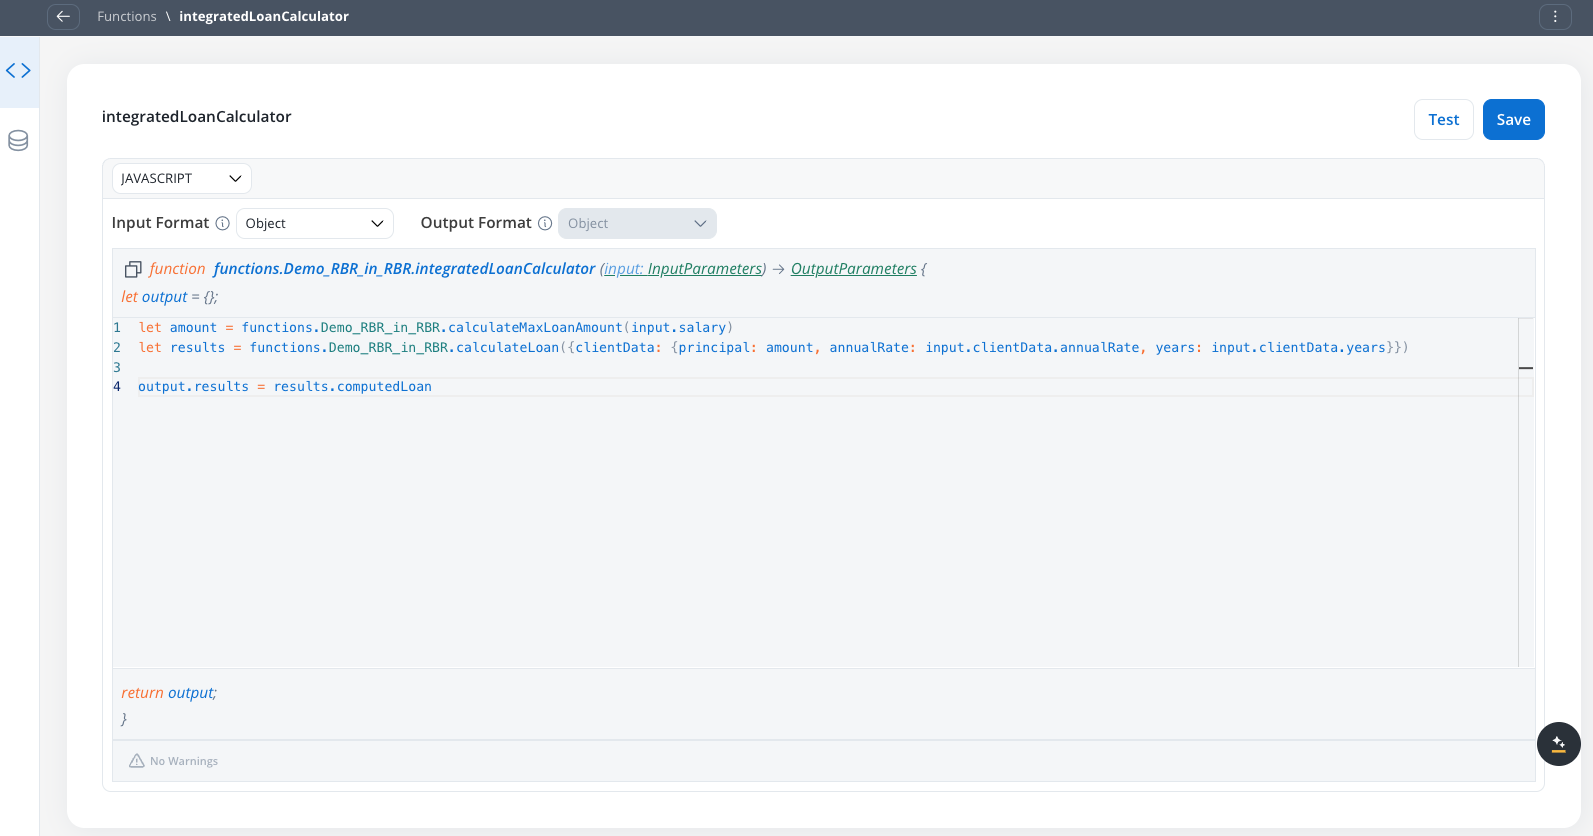Click the Input Format info icon
The height and width of the screenshot is (836, 1593).
coord(223,223)
